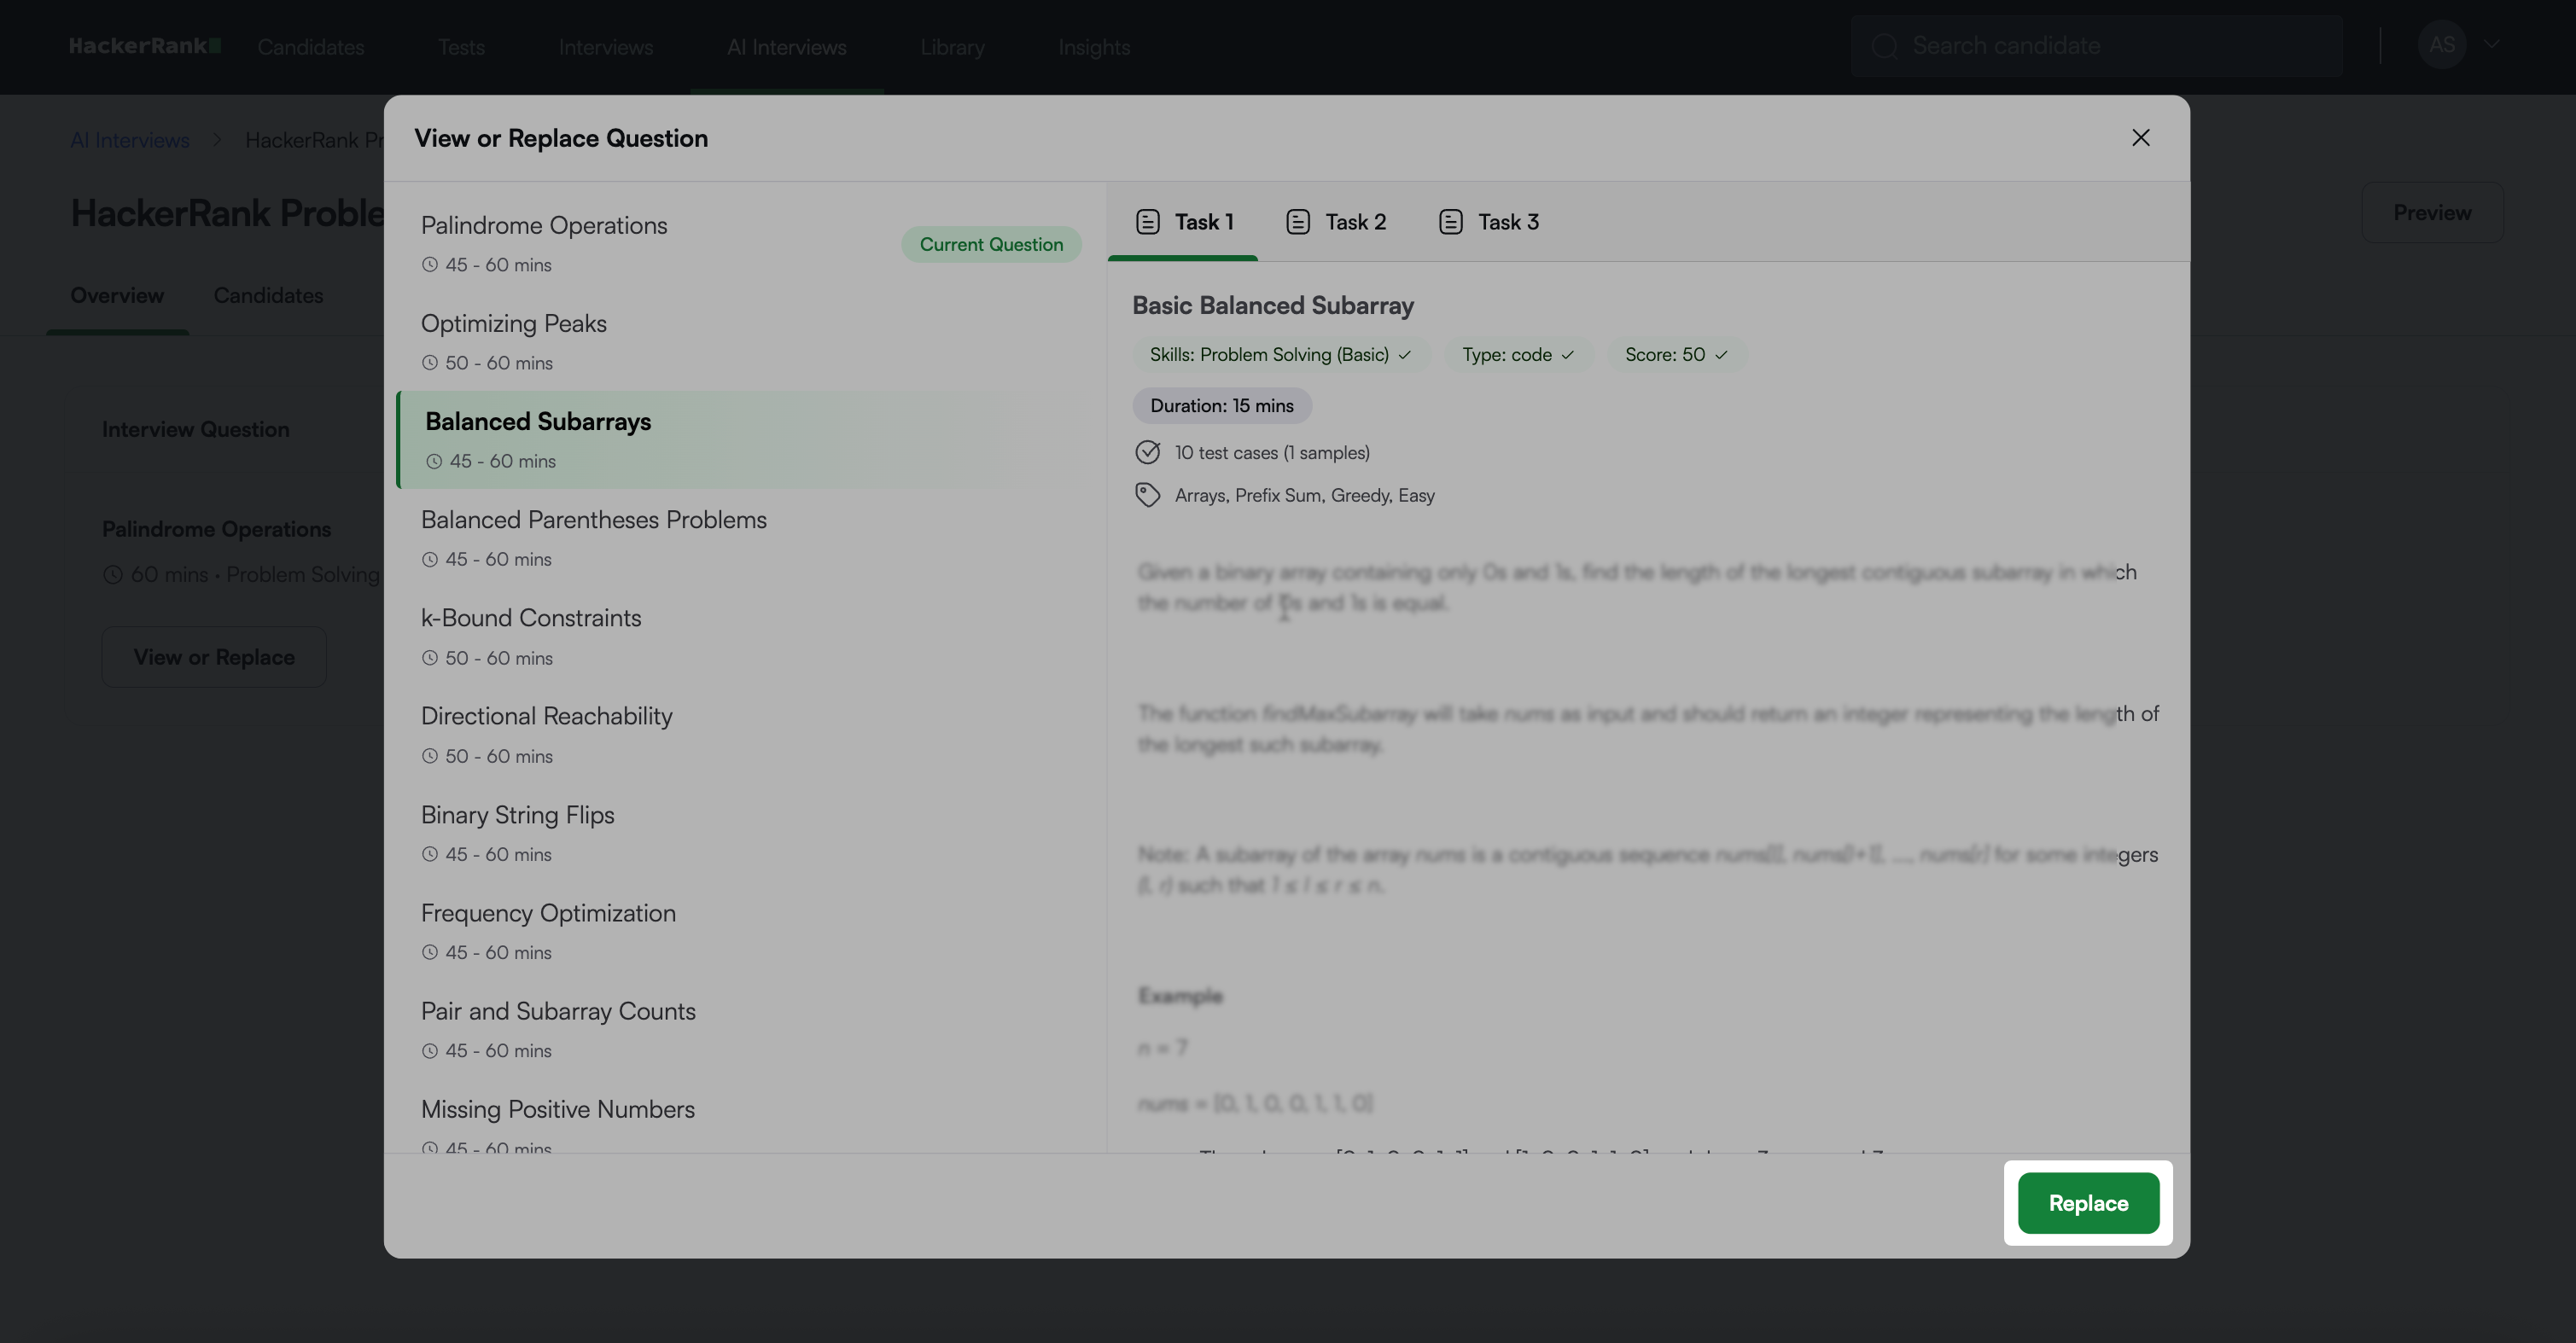
Task: Click Palindrome Operations title in Interview Question card
Action: click(216, 529)
